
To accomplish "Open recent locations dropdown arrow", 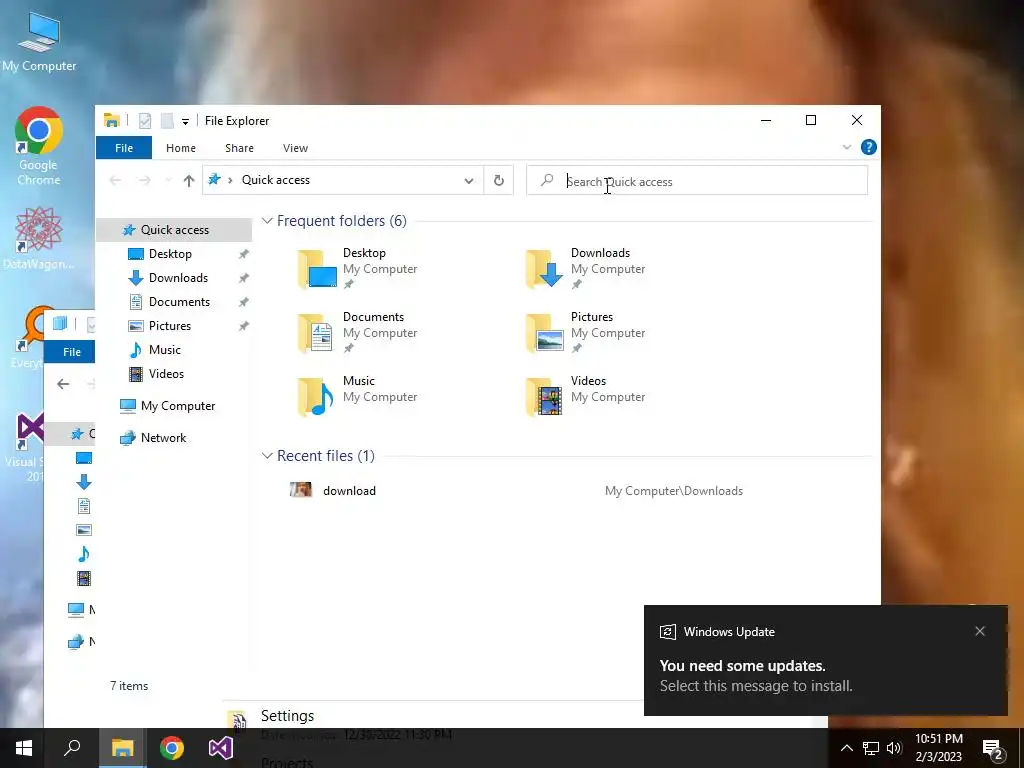I will (168, 180).
